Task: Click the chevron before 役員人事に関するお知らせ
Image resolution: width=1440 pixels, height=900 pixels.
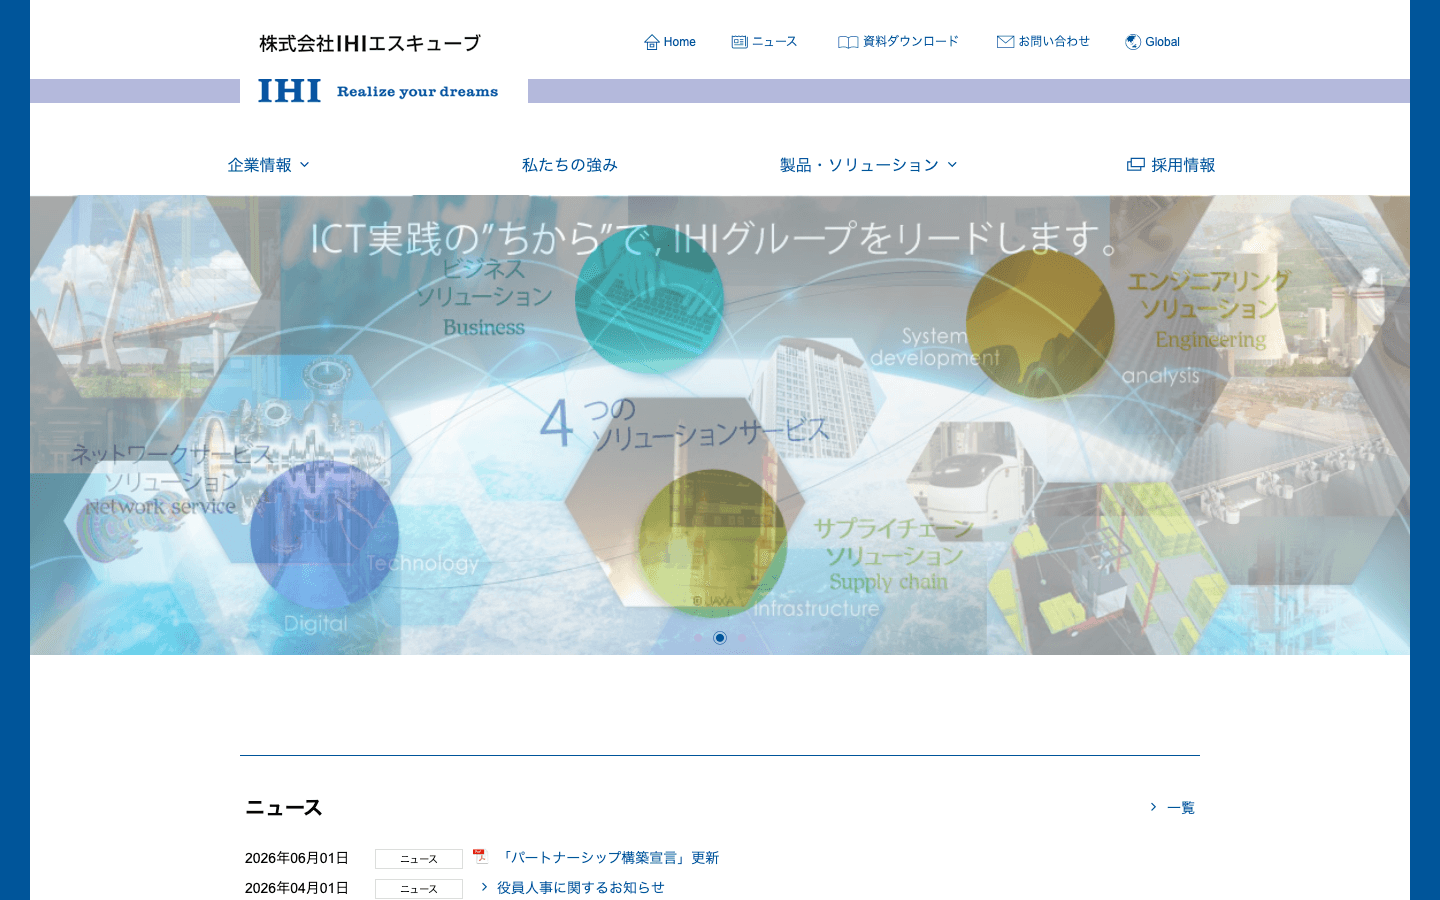Action: click(x=484, y=887)
